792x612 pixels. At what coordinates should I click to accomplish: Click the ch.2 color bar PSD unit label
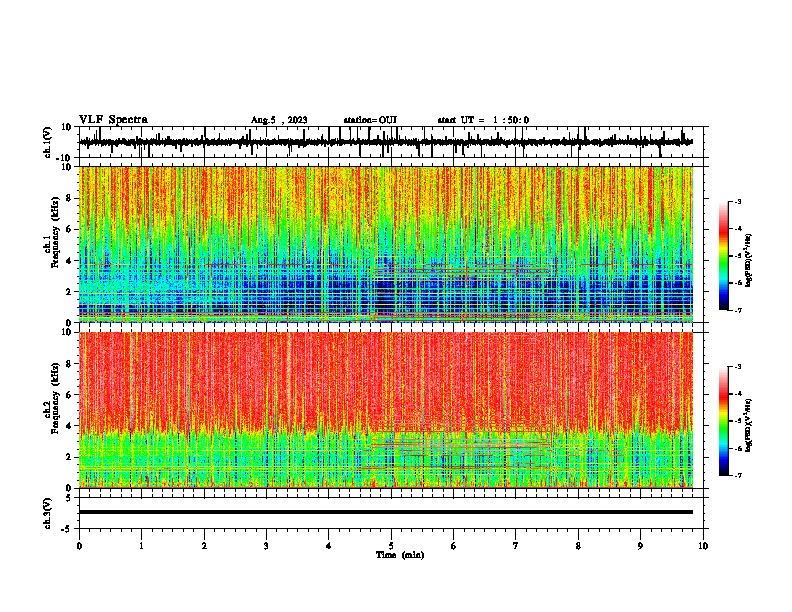point(748,426)
